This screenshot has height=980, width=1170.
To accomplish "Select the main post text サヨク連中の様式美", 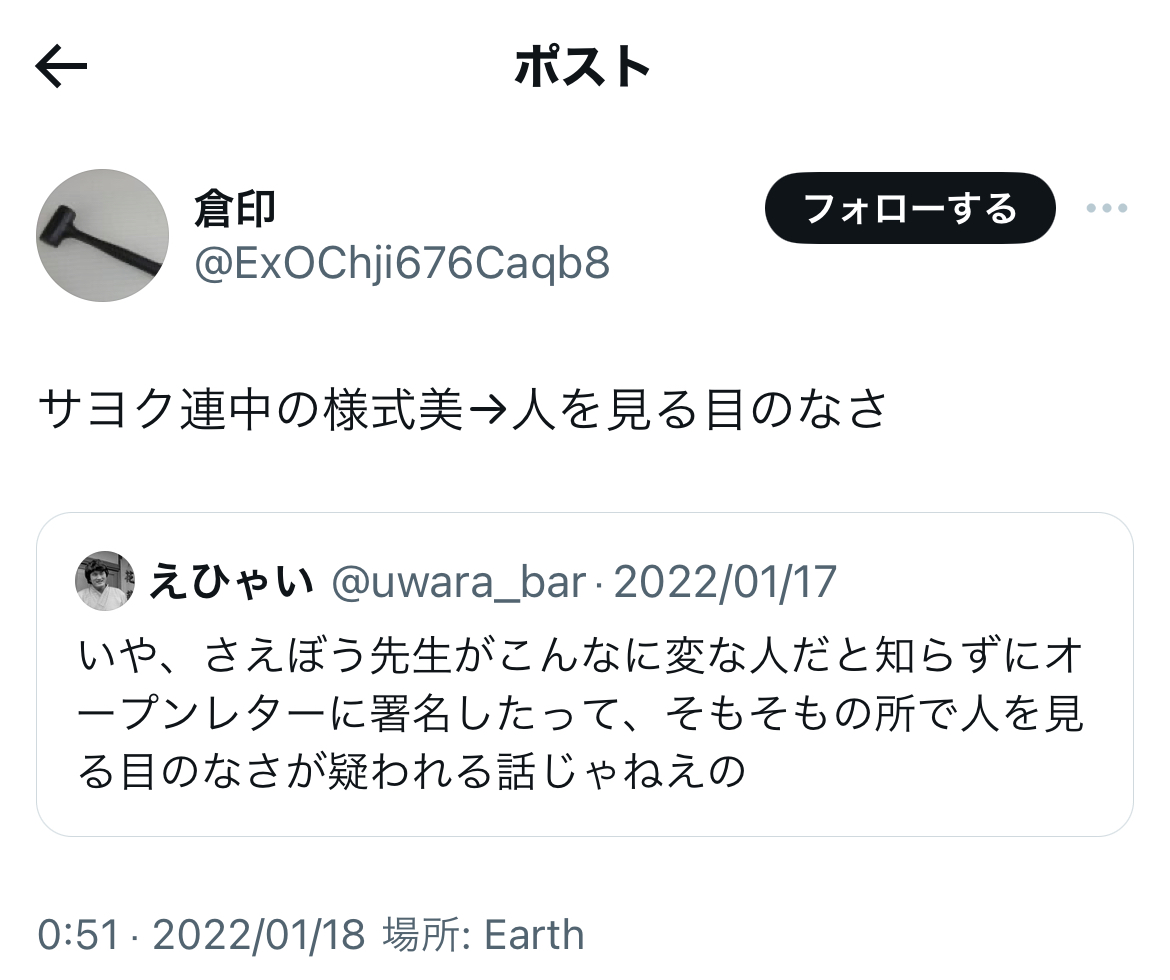I will [x=250, y=410].
